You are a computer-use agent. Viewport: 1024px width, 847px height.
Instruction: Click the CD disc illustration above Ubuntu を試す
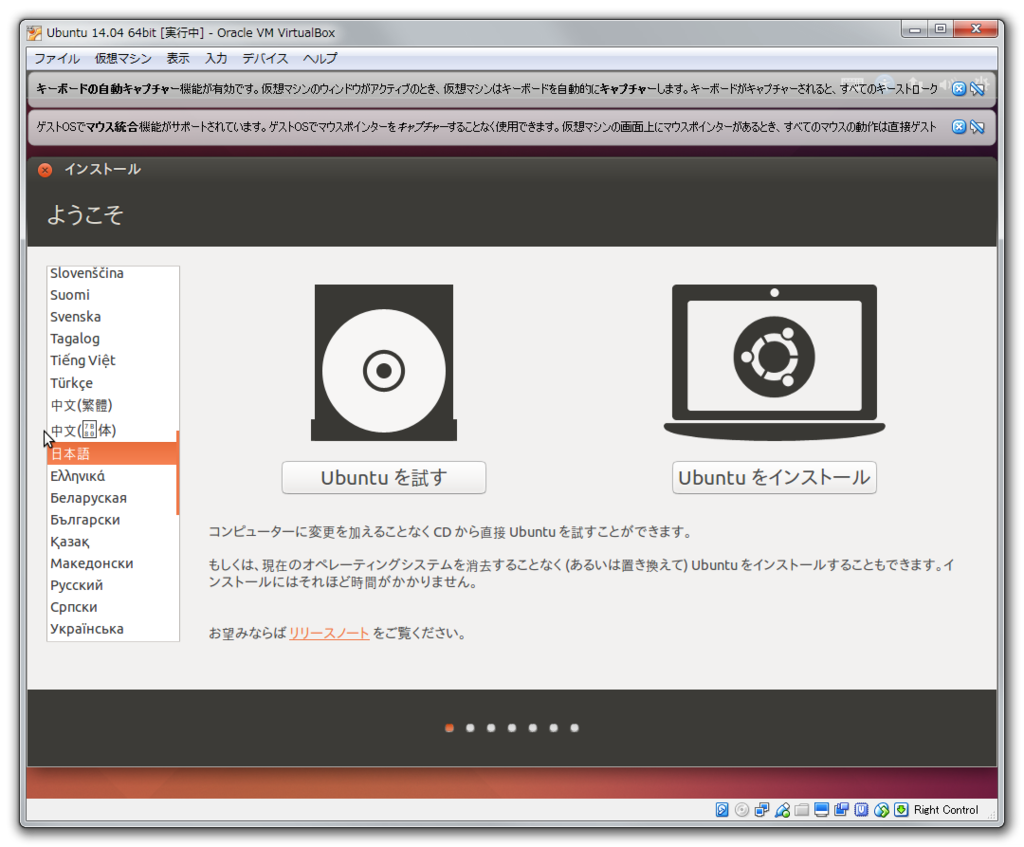(x=384, y=362)
